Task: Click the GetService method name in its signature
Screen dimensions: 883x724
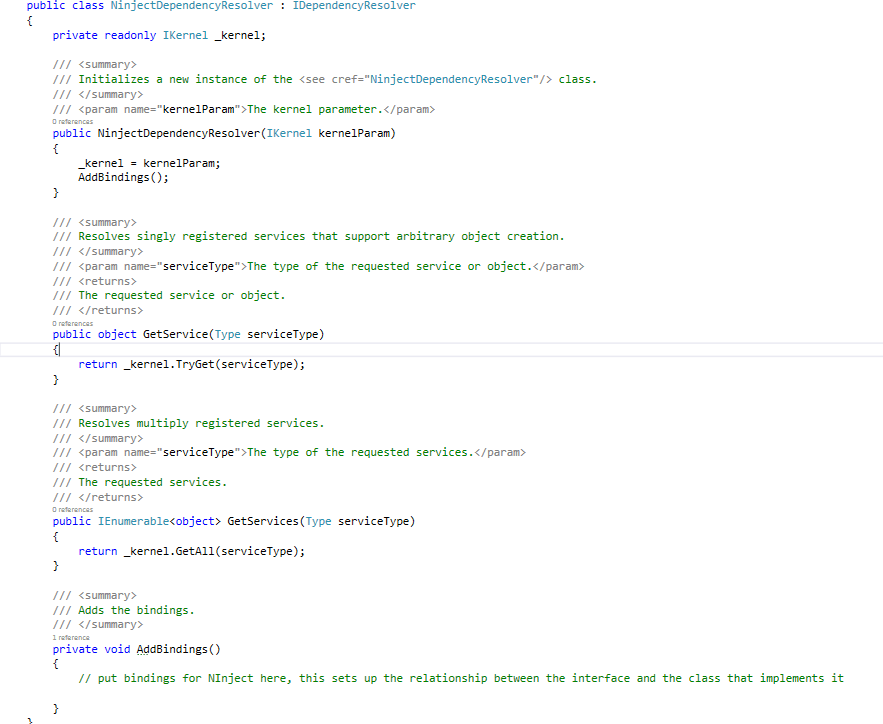Action: (175, 334)
